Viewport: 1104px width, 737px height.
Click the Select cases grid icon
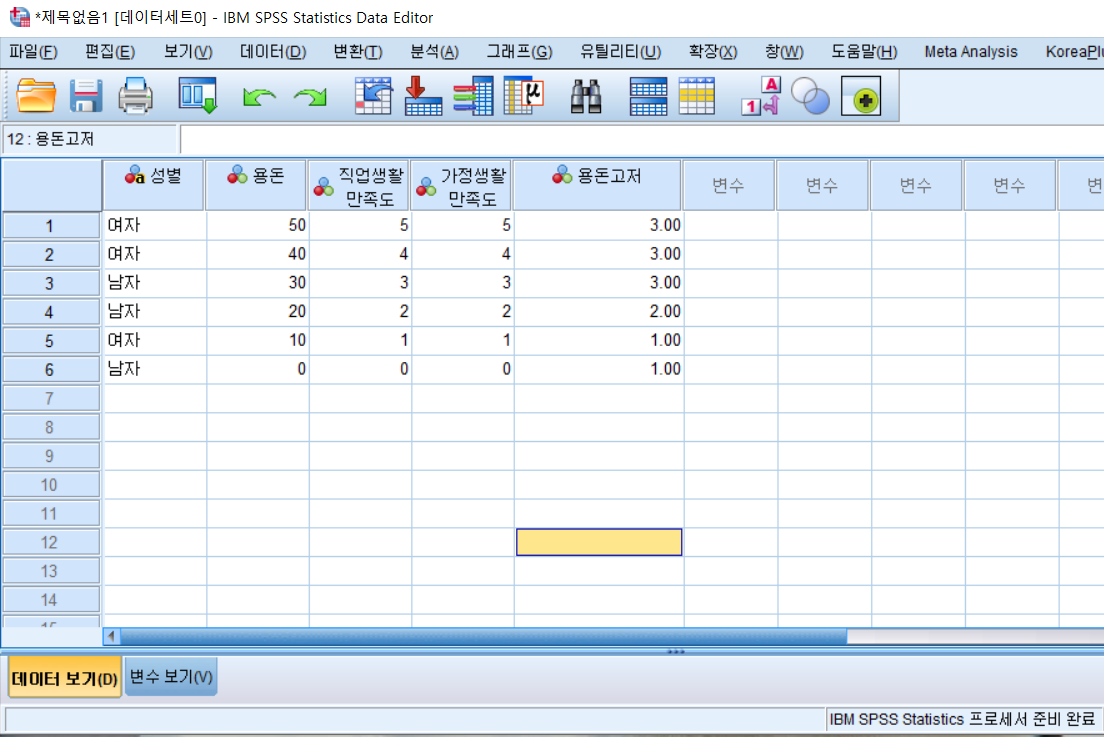[x=697, y=96]
